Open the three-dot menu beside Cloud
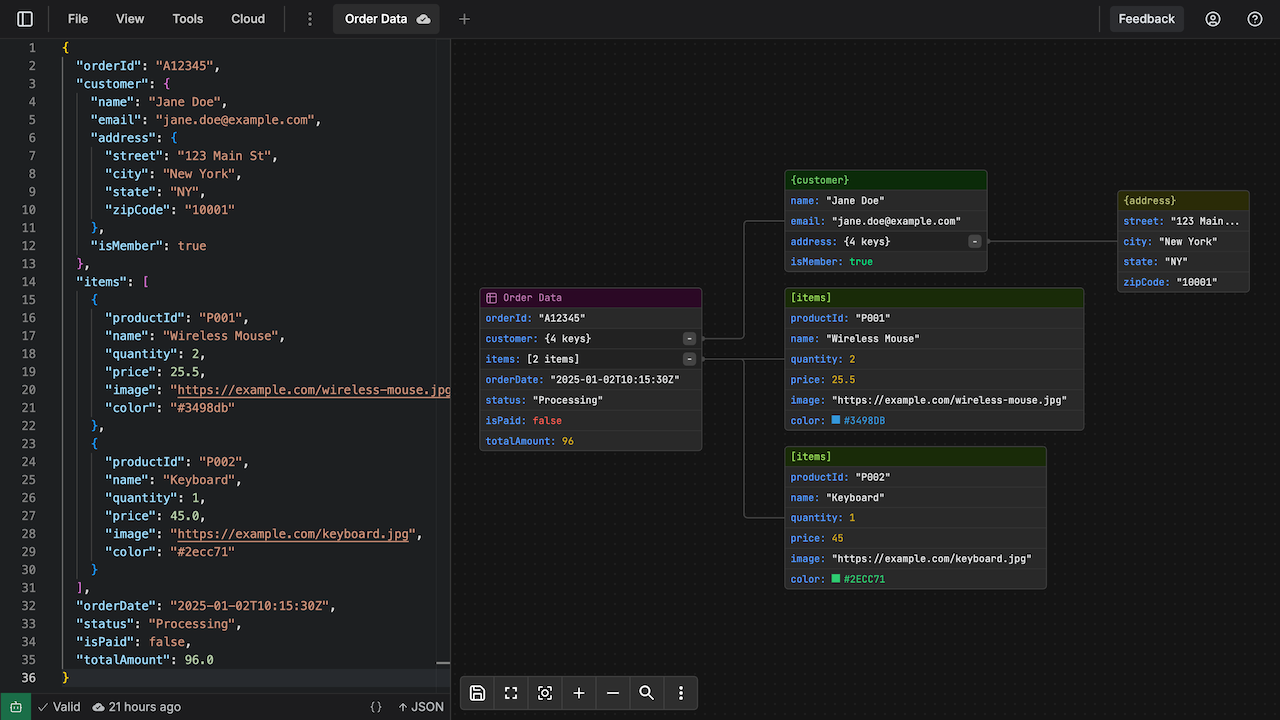The height and width of the screenshot is (720, 1280). (310, 19)
